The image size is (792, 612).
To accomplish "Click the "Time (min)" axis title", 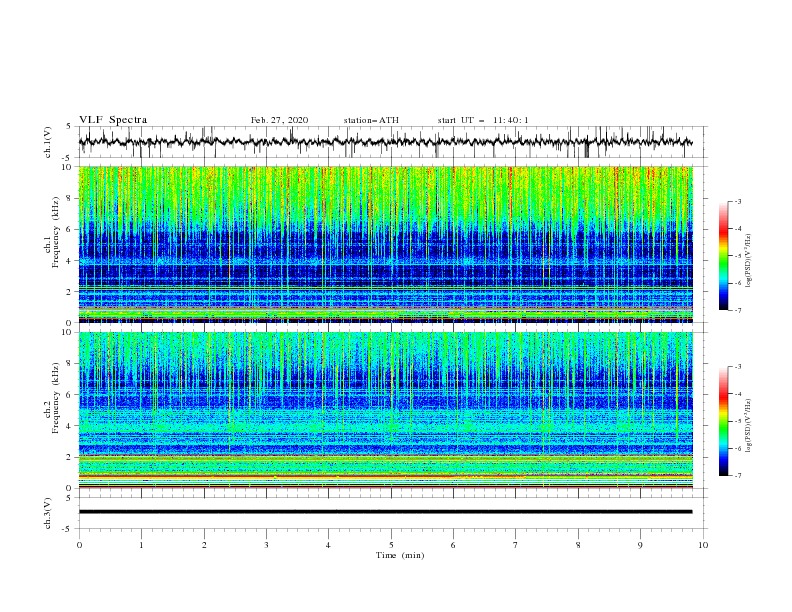I will pos(400,555).
